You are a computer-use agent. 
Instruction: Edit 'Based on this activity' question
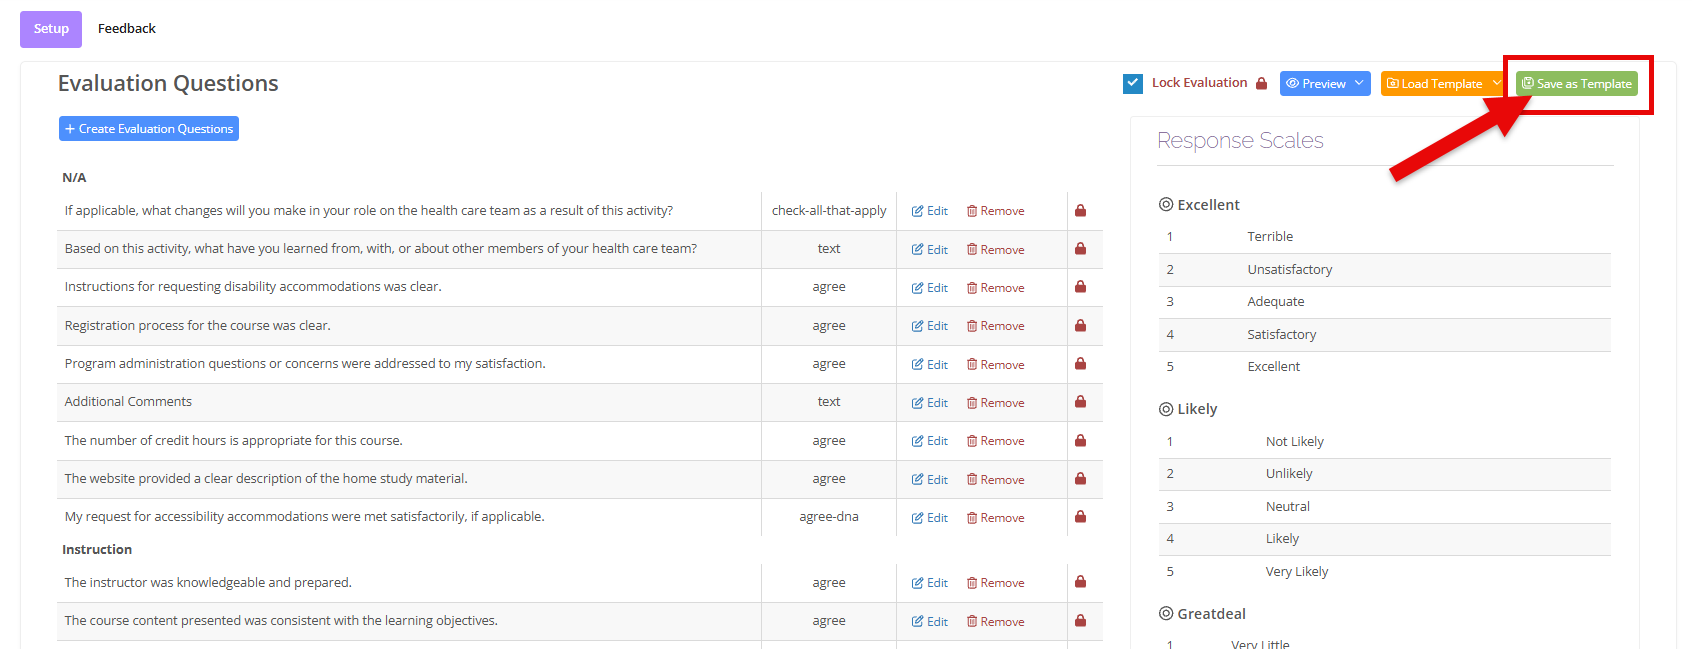(930, 249)
